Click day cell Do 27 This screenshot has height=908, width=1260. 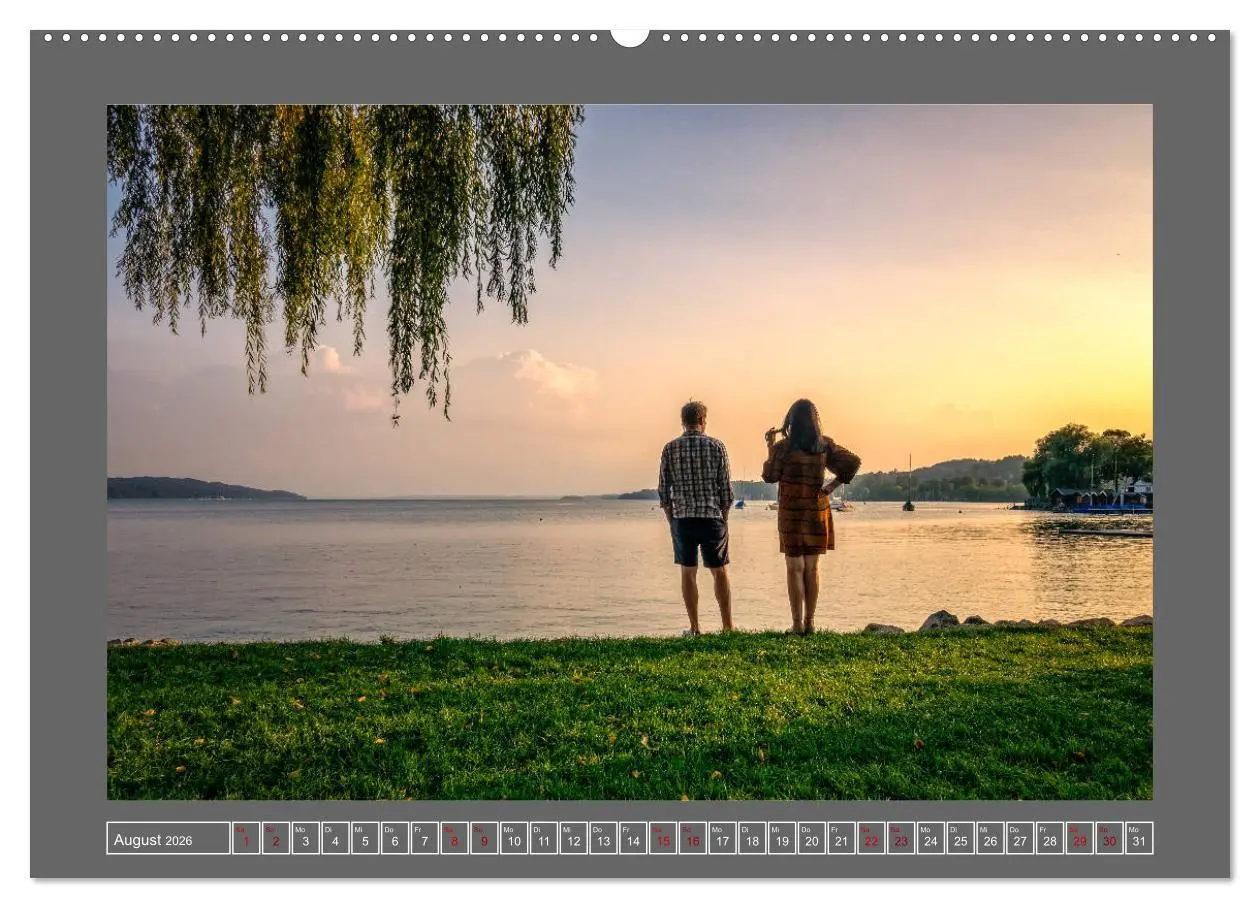click(x=1020, y=838)
